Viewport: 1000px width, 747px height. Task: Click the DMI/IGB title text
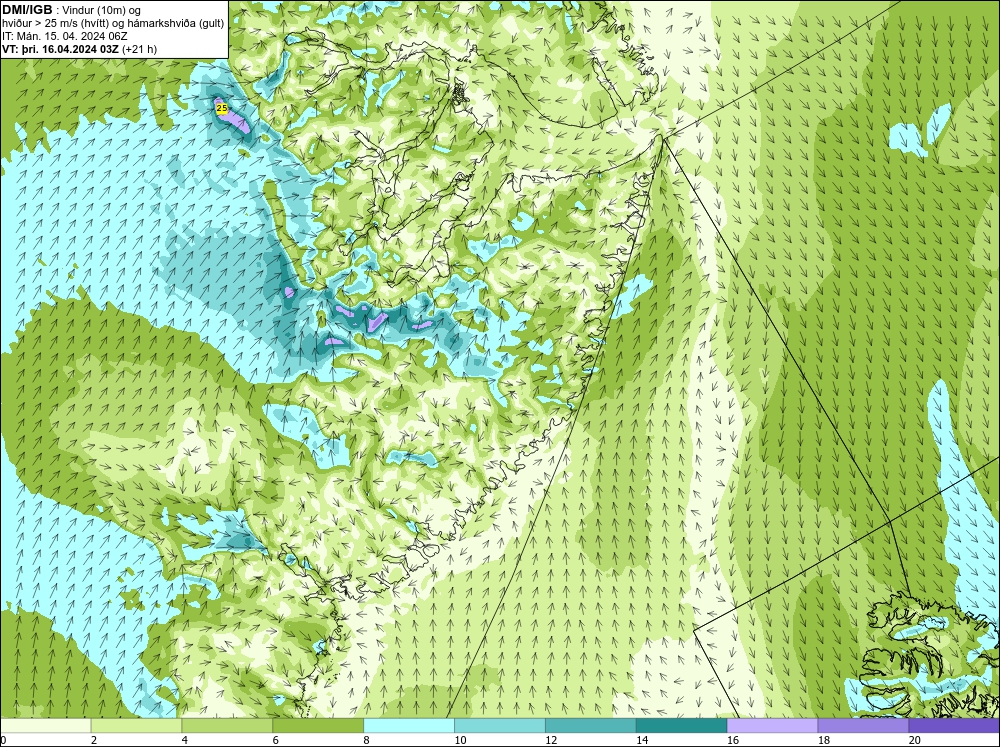coord(27,10)
